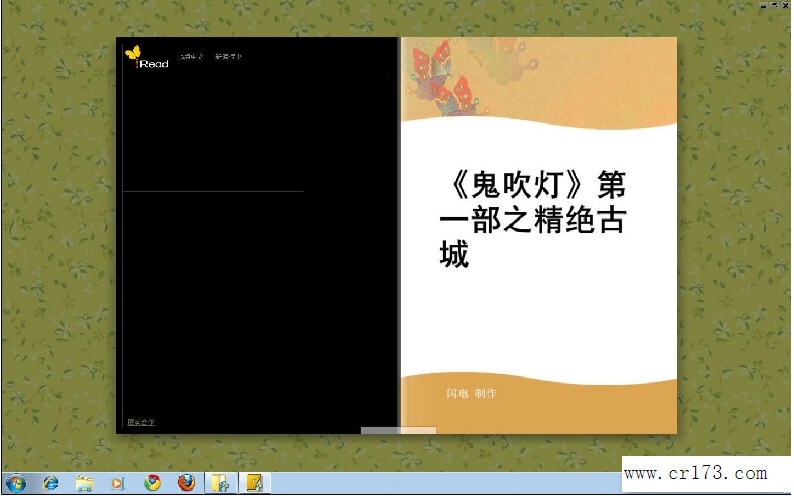Click the iRead butterfly logo
This screenshot has width=794, height=496.
(146, 57)
